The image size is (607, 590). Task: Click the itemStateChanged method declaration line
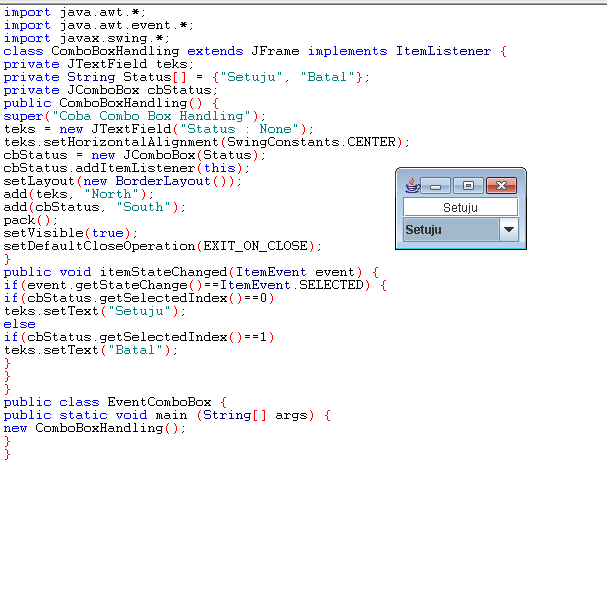(191, 272)
